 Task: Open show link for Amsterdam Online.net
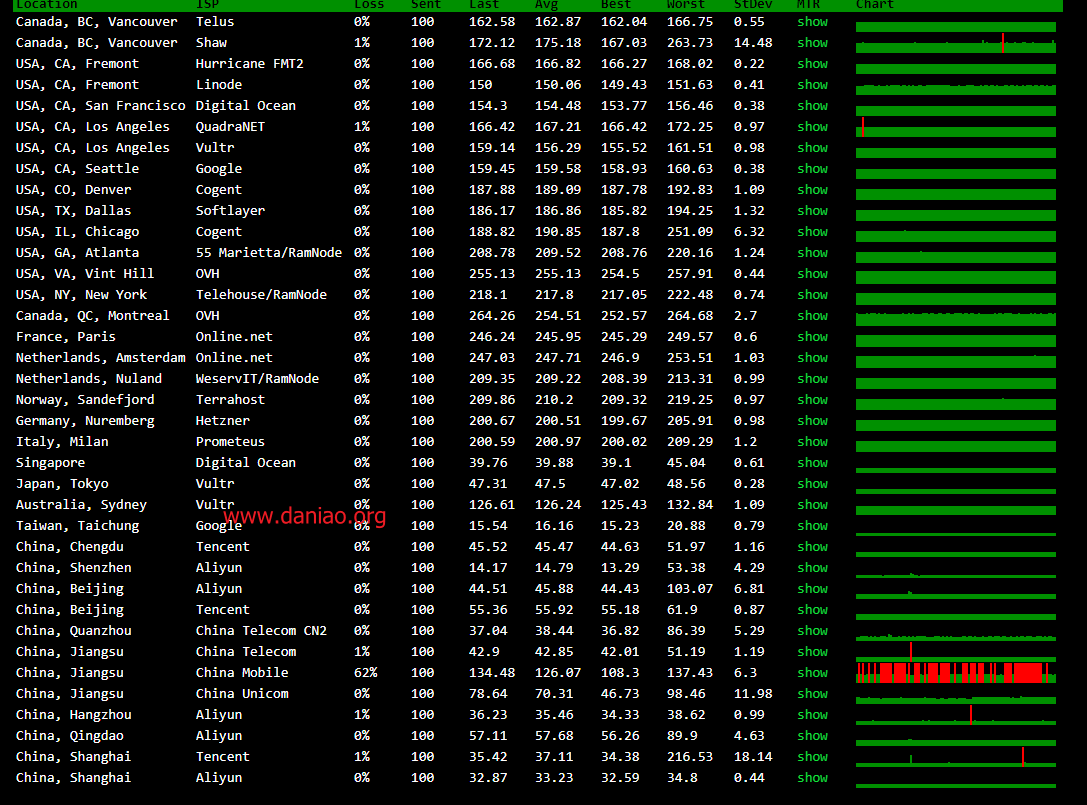[x=812, y=358]
